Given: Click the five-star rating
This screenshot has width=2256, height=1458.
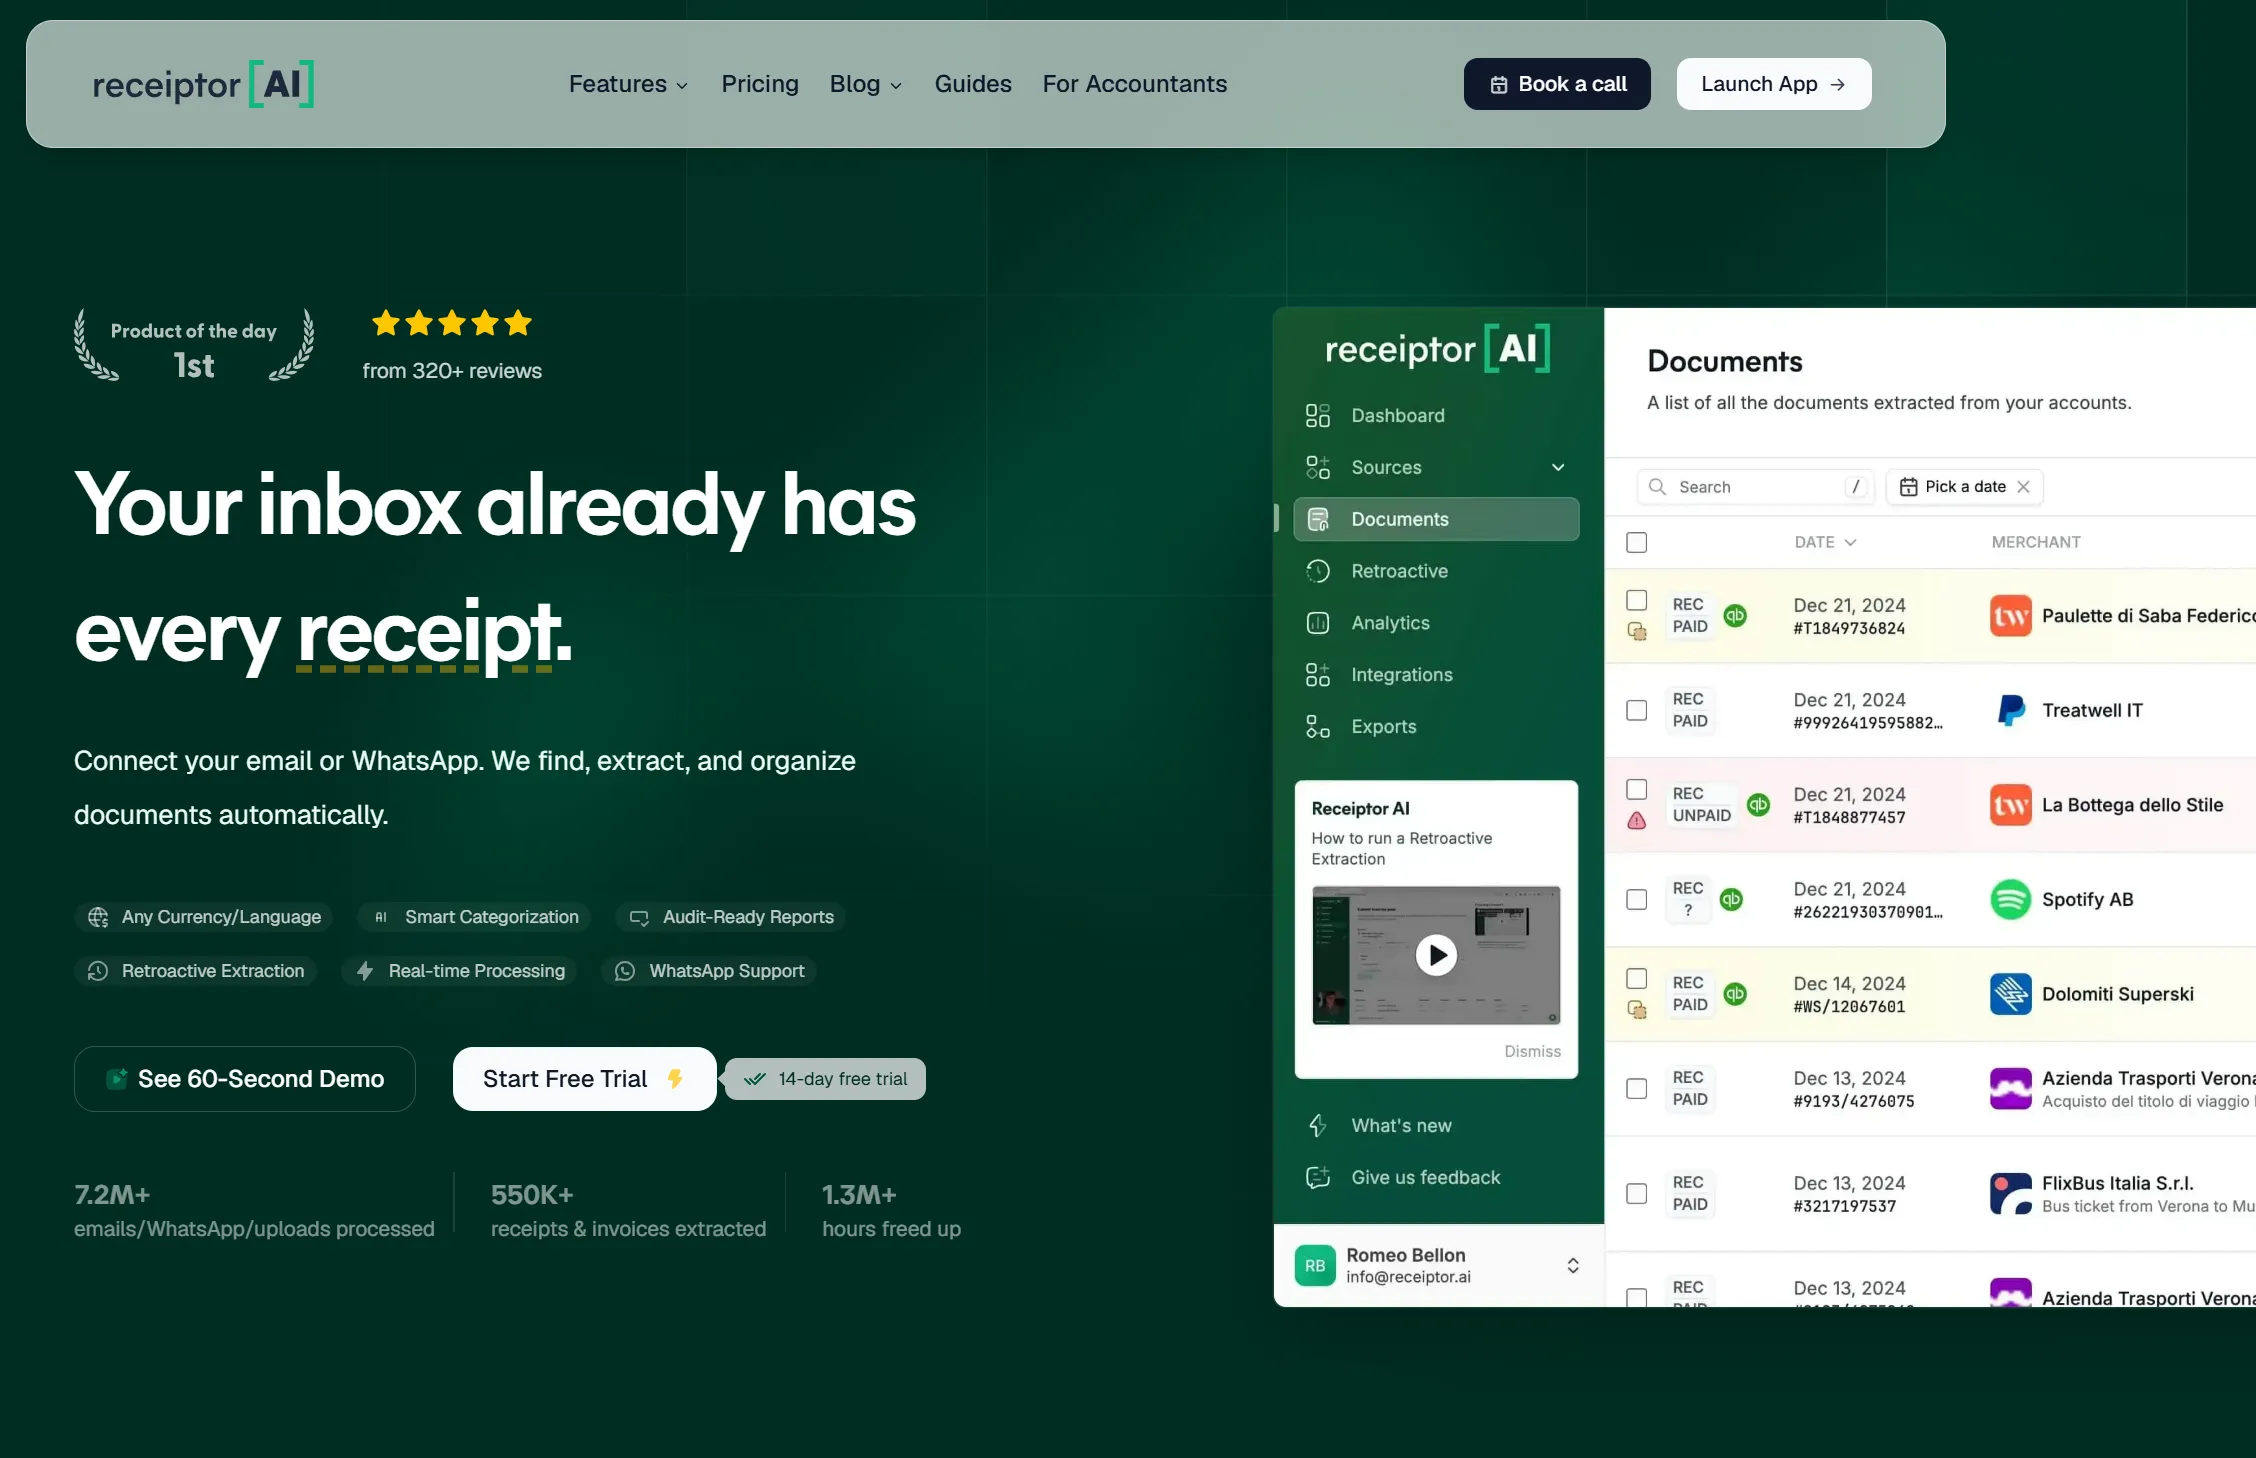Looking at the screenshot, I should [x=452, y=323].
